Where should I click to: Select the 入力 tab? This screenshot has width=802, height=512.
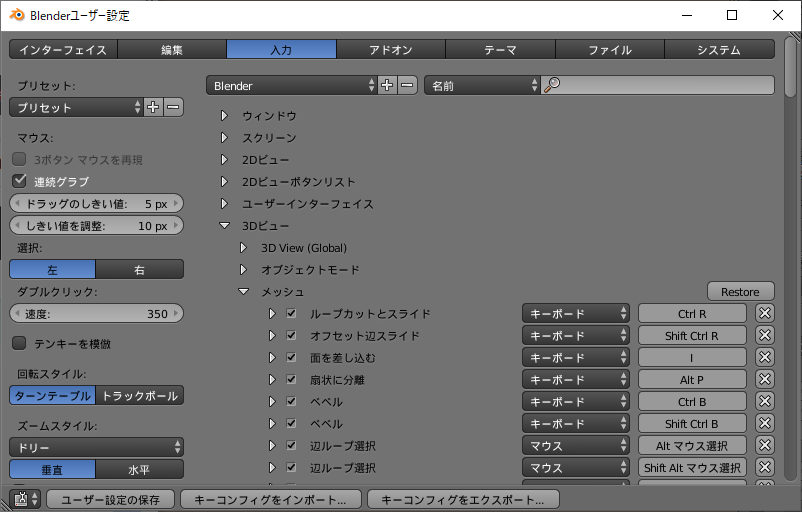point(281,50)
